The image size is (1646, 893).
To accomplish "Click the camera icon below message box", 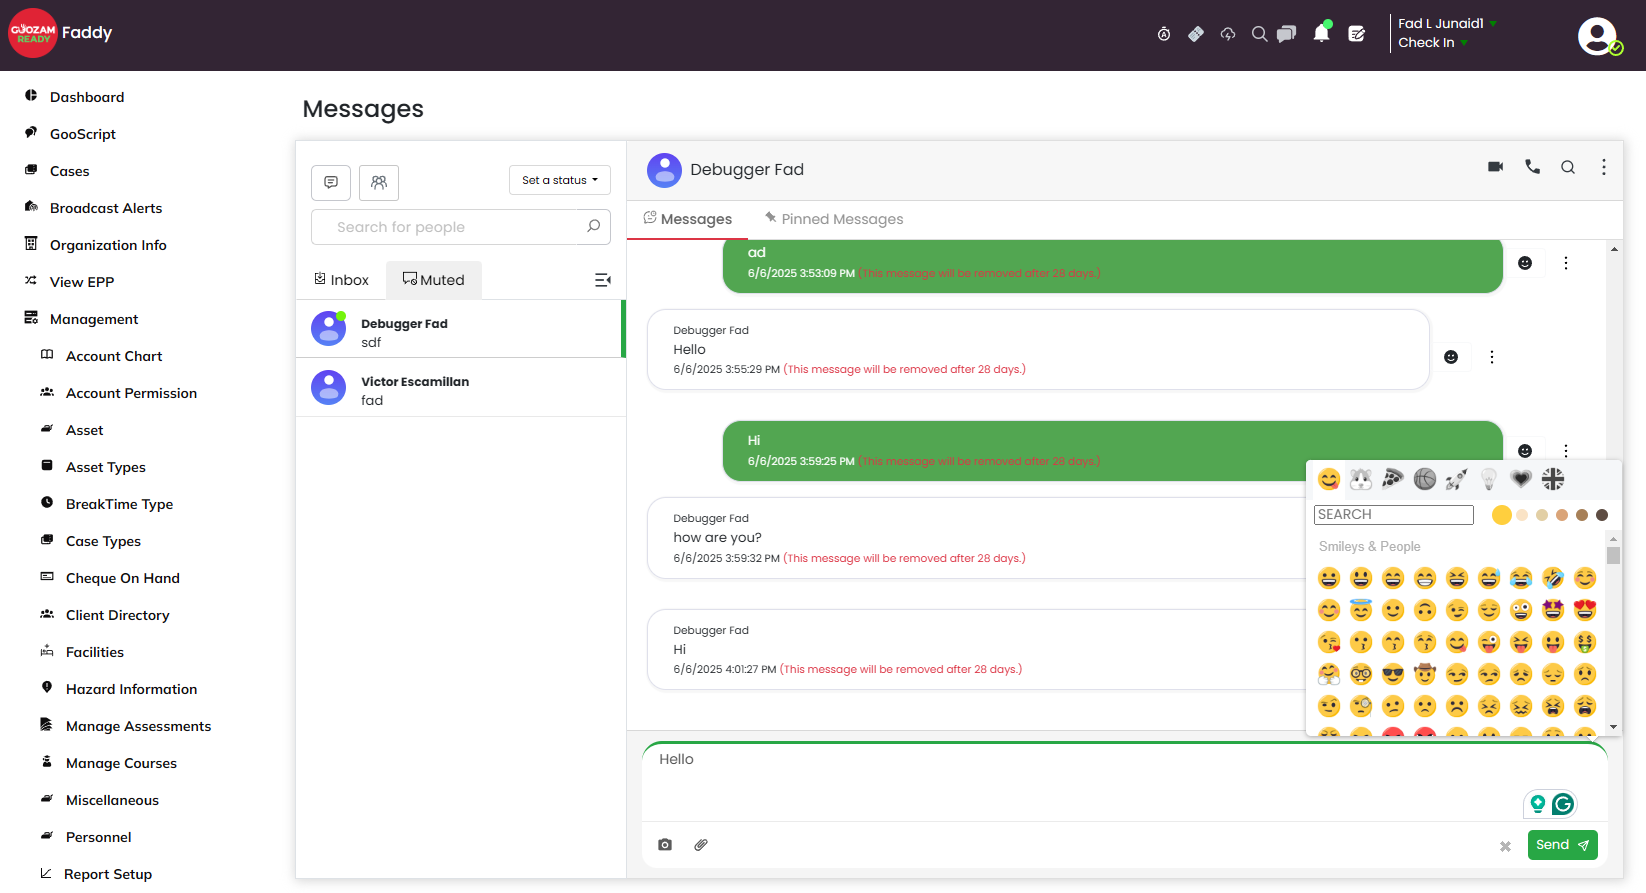I will click(x=665, y=845).
